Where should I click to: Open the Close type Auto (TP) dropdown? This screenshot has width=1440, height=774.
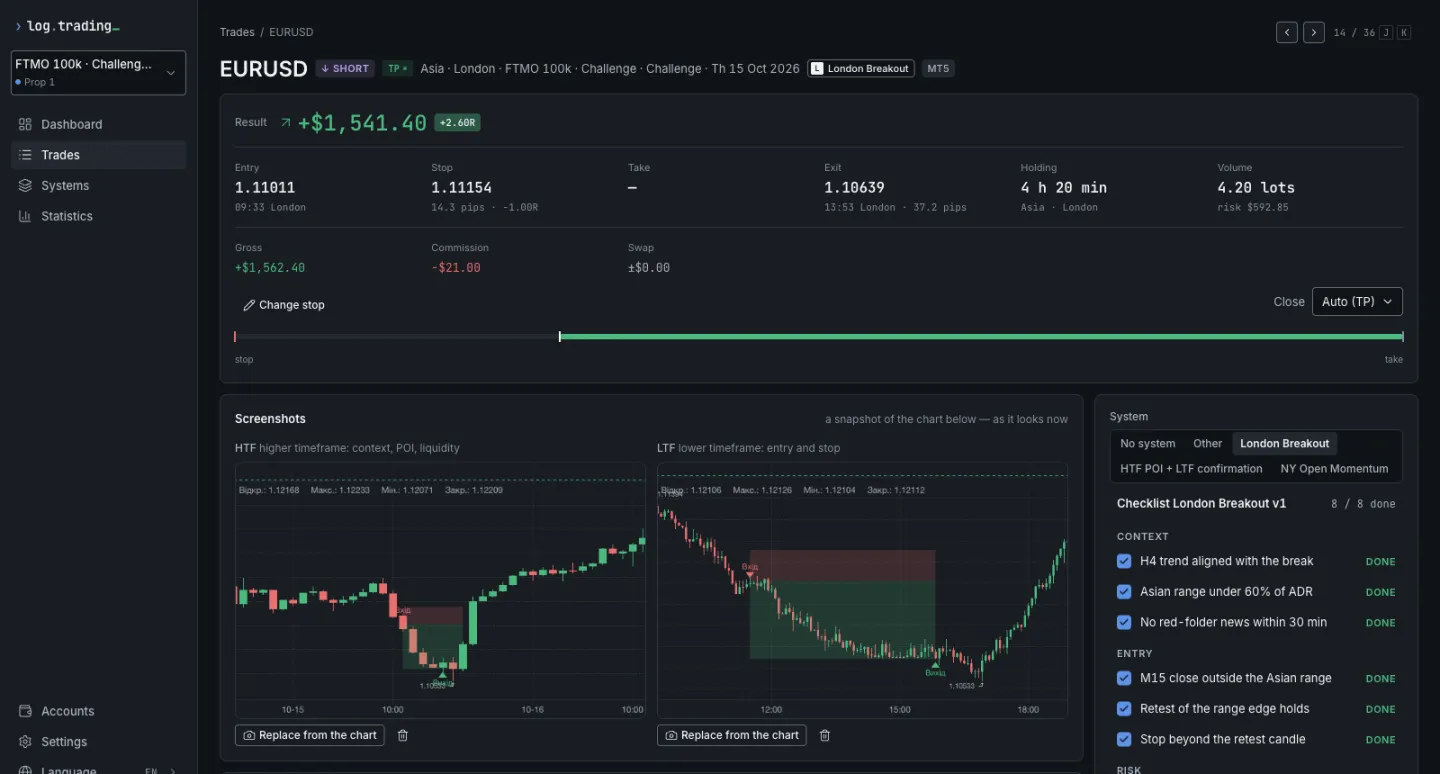pos(1357,302)
